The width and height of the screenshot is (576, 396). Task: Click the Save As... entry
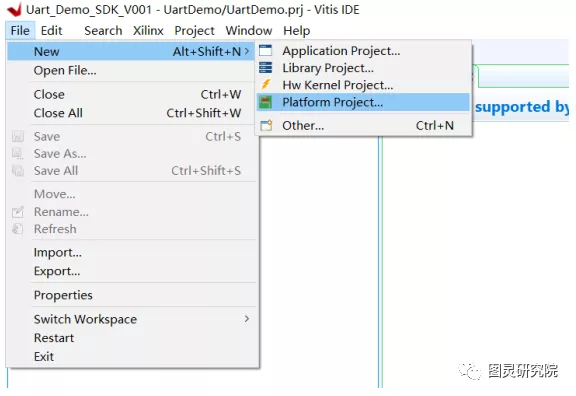[130, 154]
